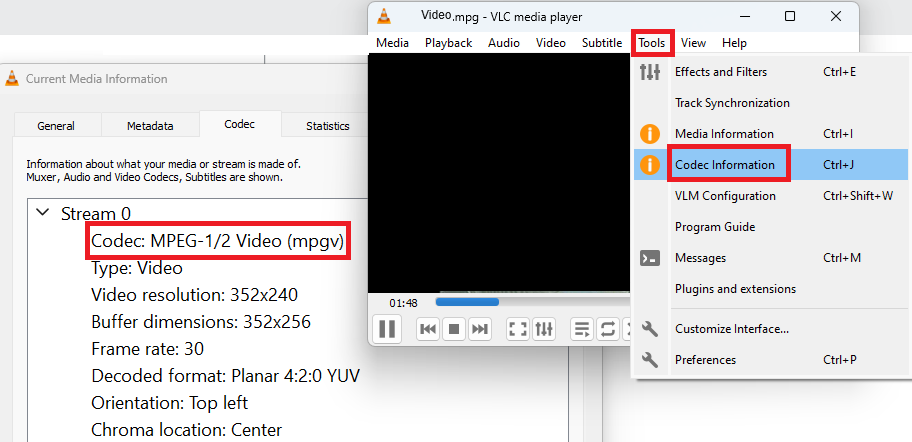The image size is (912, 442).
Task: Choose Effects and Filters from Tools menu
Action: click(772, 72)
